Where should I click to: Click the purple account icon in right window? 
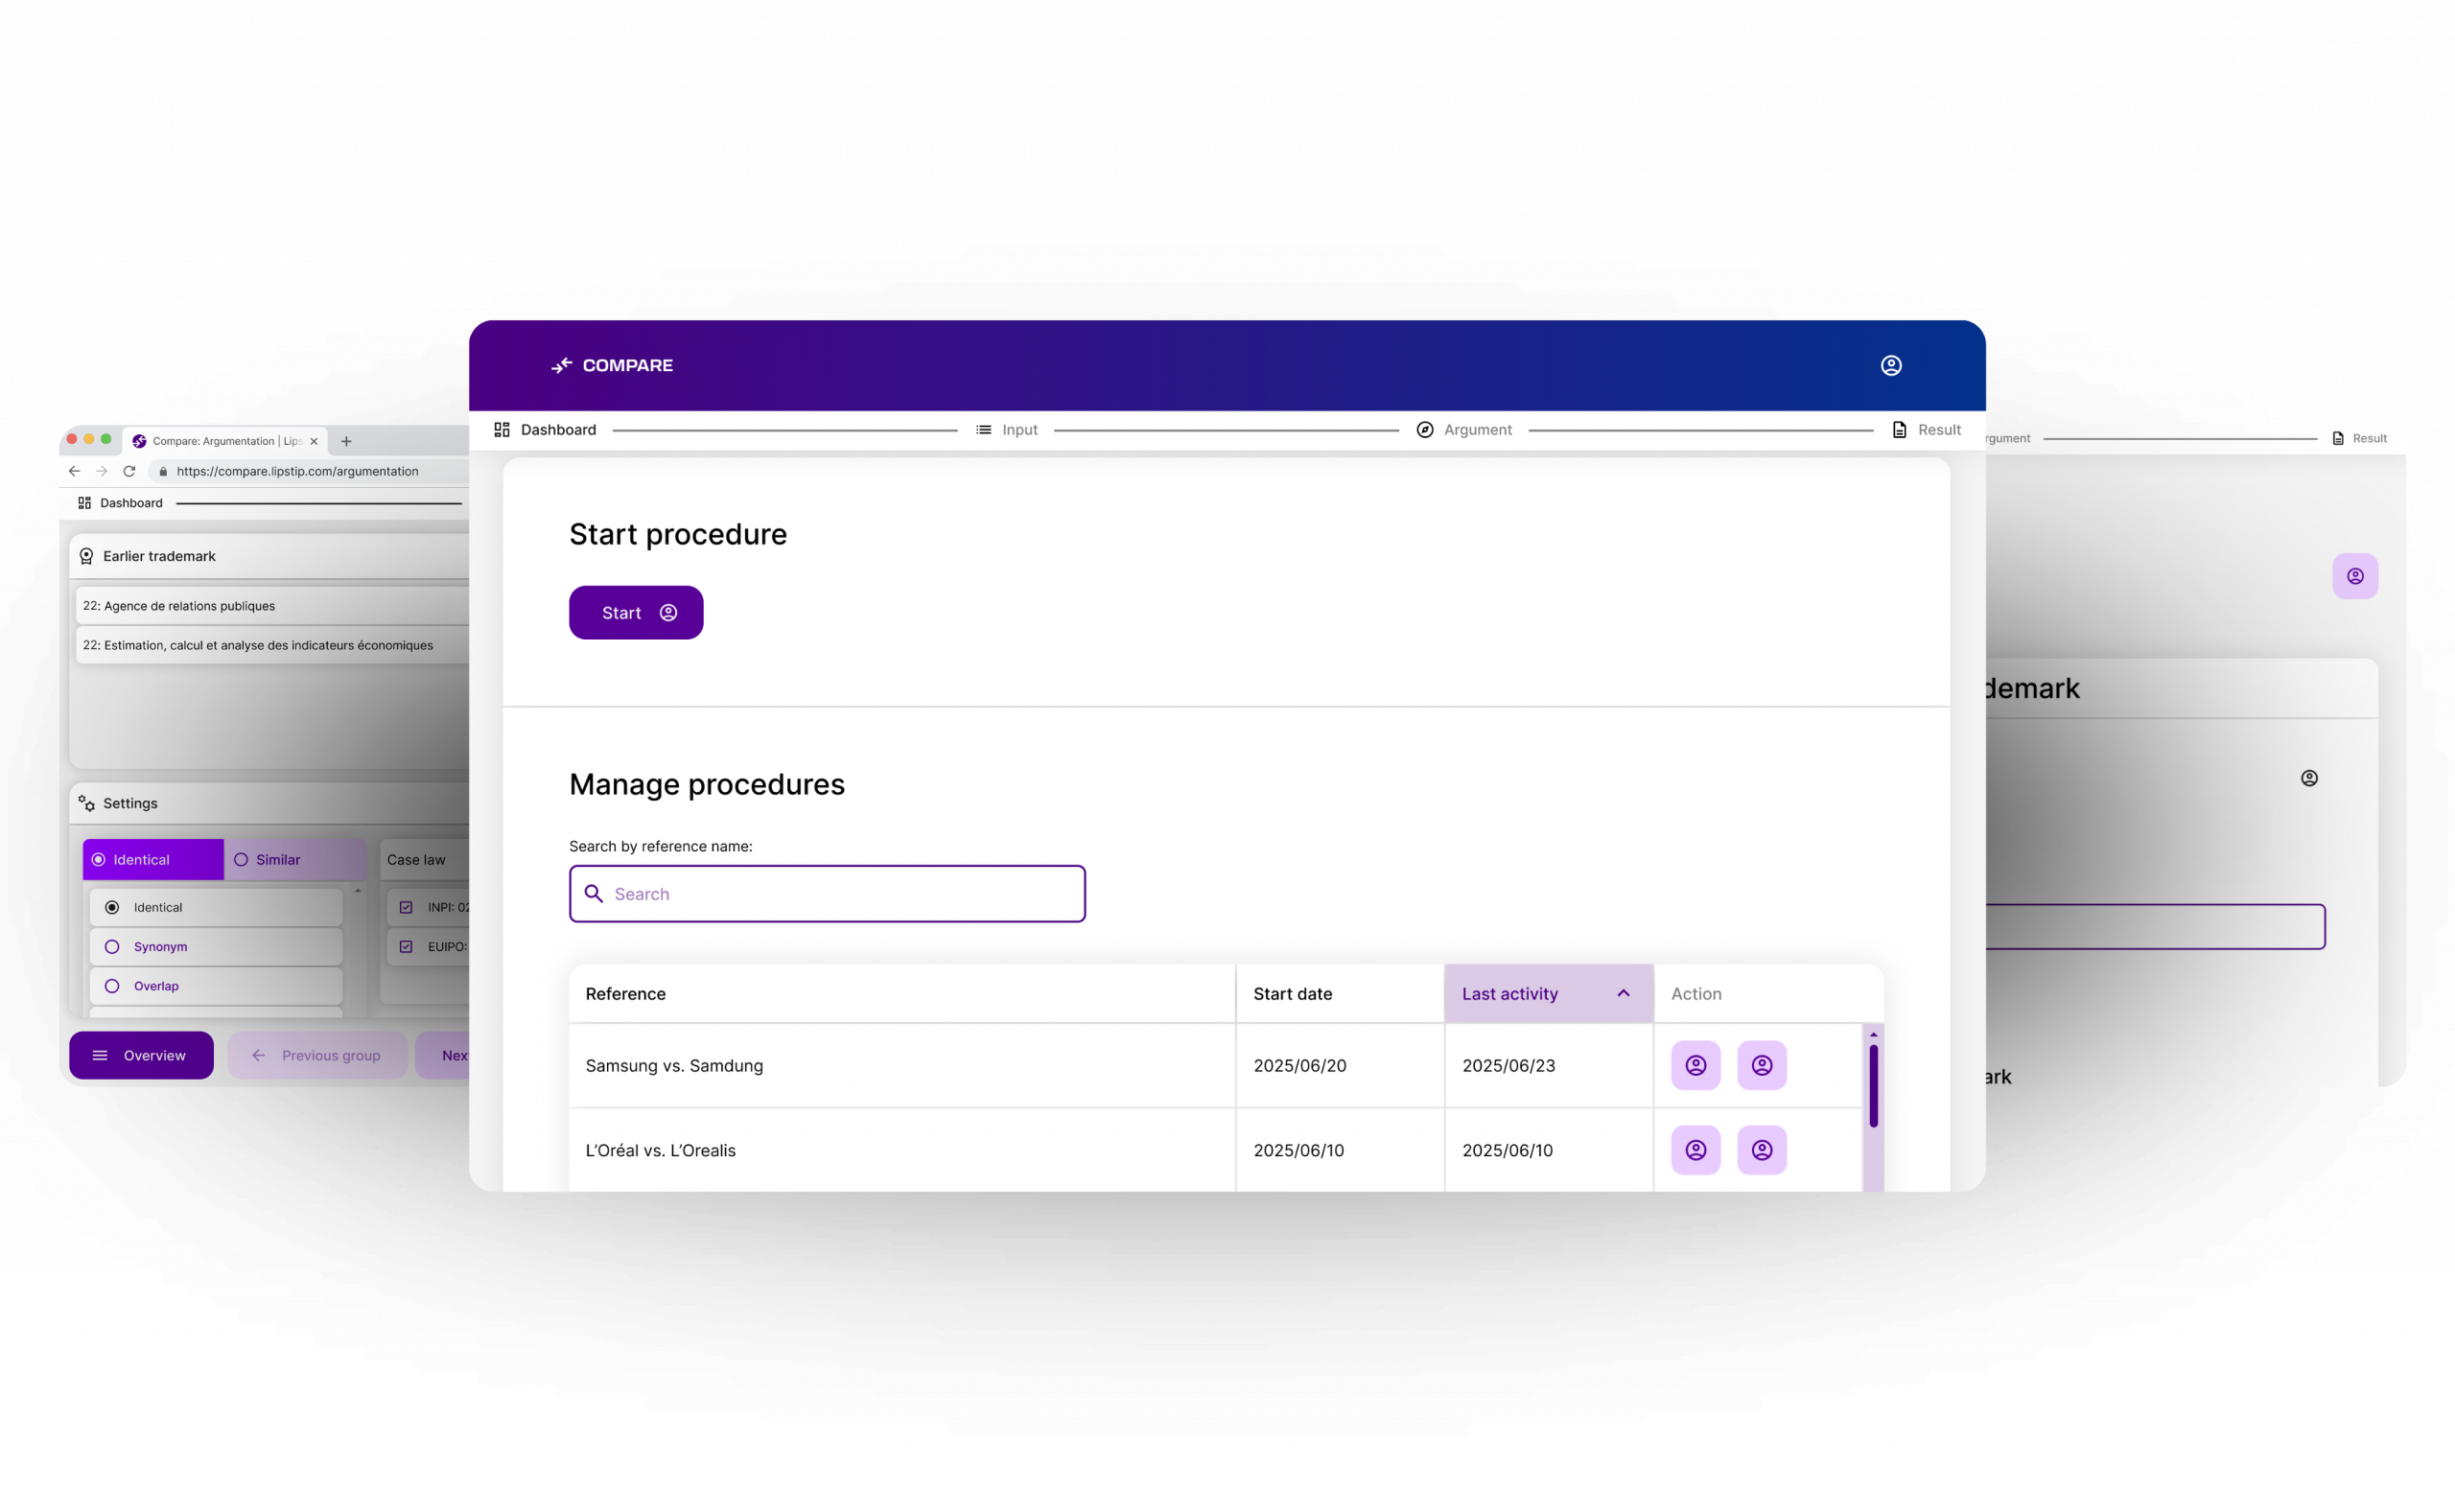2354,576
